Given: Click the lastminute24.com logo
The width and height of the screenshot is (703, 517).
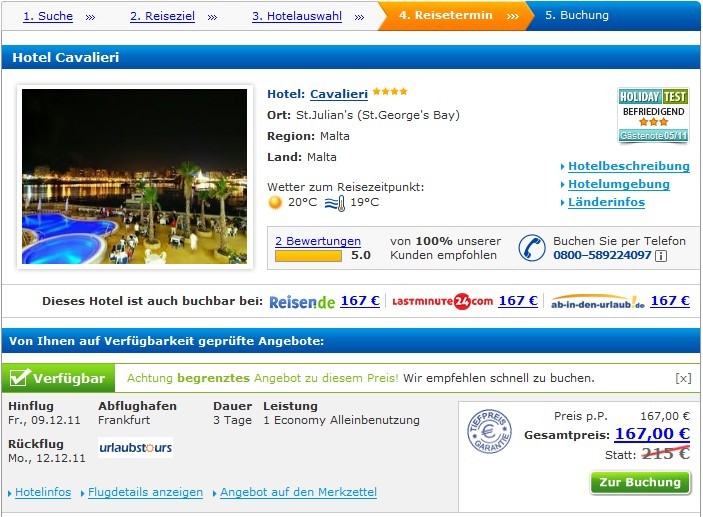Looking at the screenshot, I should point(442,301).
